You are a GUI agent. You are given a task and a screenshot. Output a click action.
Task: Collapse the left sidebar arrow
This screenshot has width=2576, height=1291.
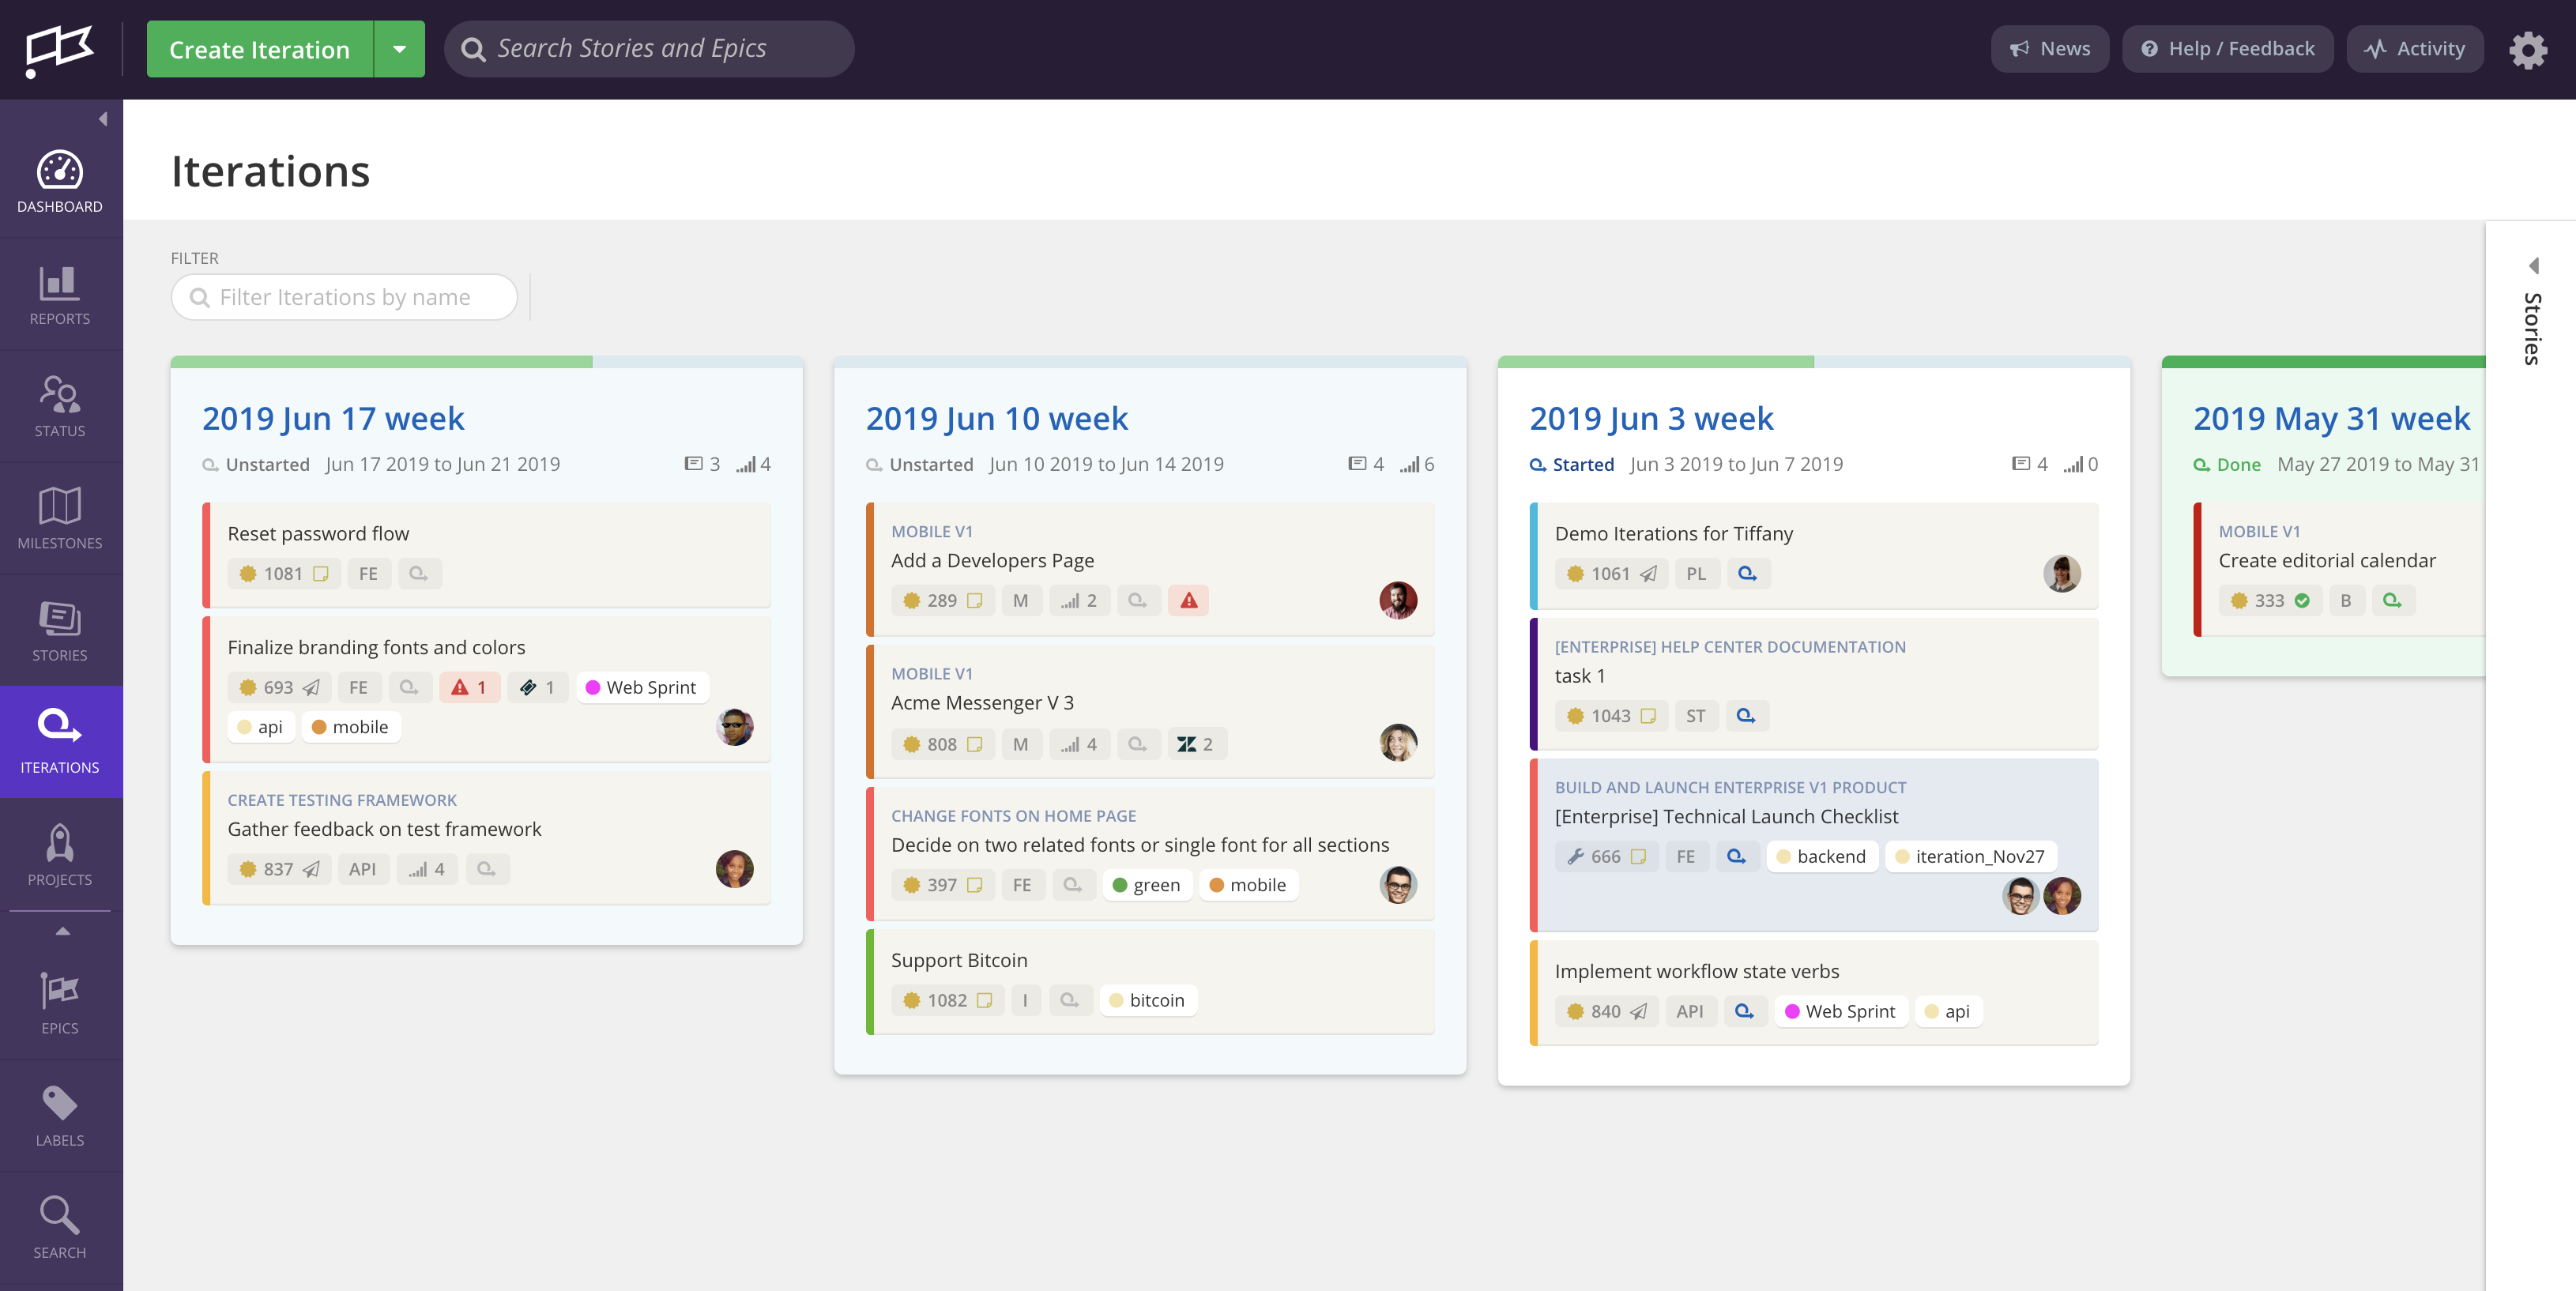103,119
